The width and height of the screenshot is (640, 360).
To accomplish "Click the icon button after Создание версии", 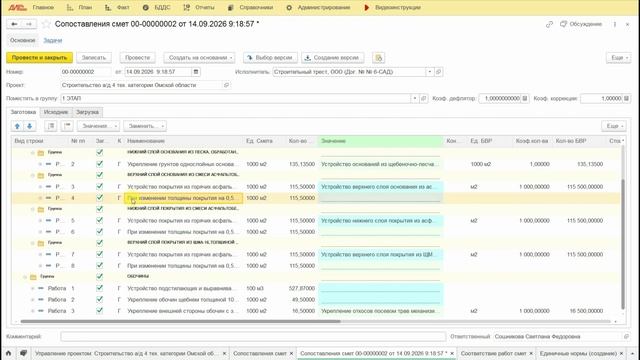I will (x=378, y=58).
